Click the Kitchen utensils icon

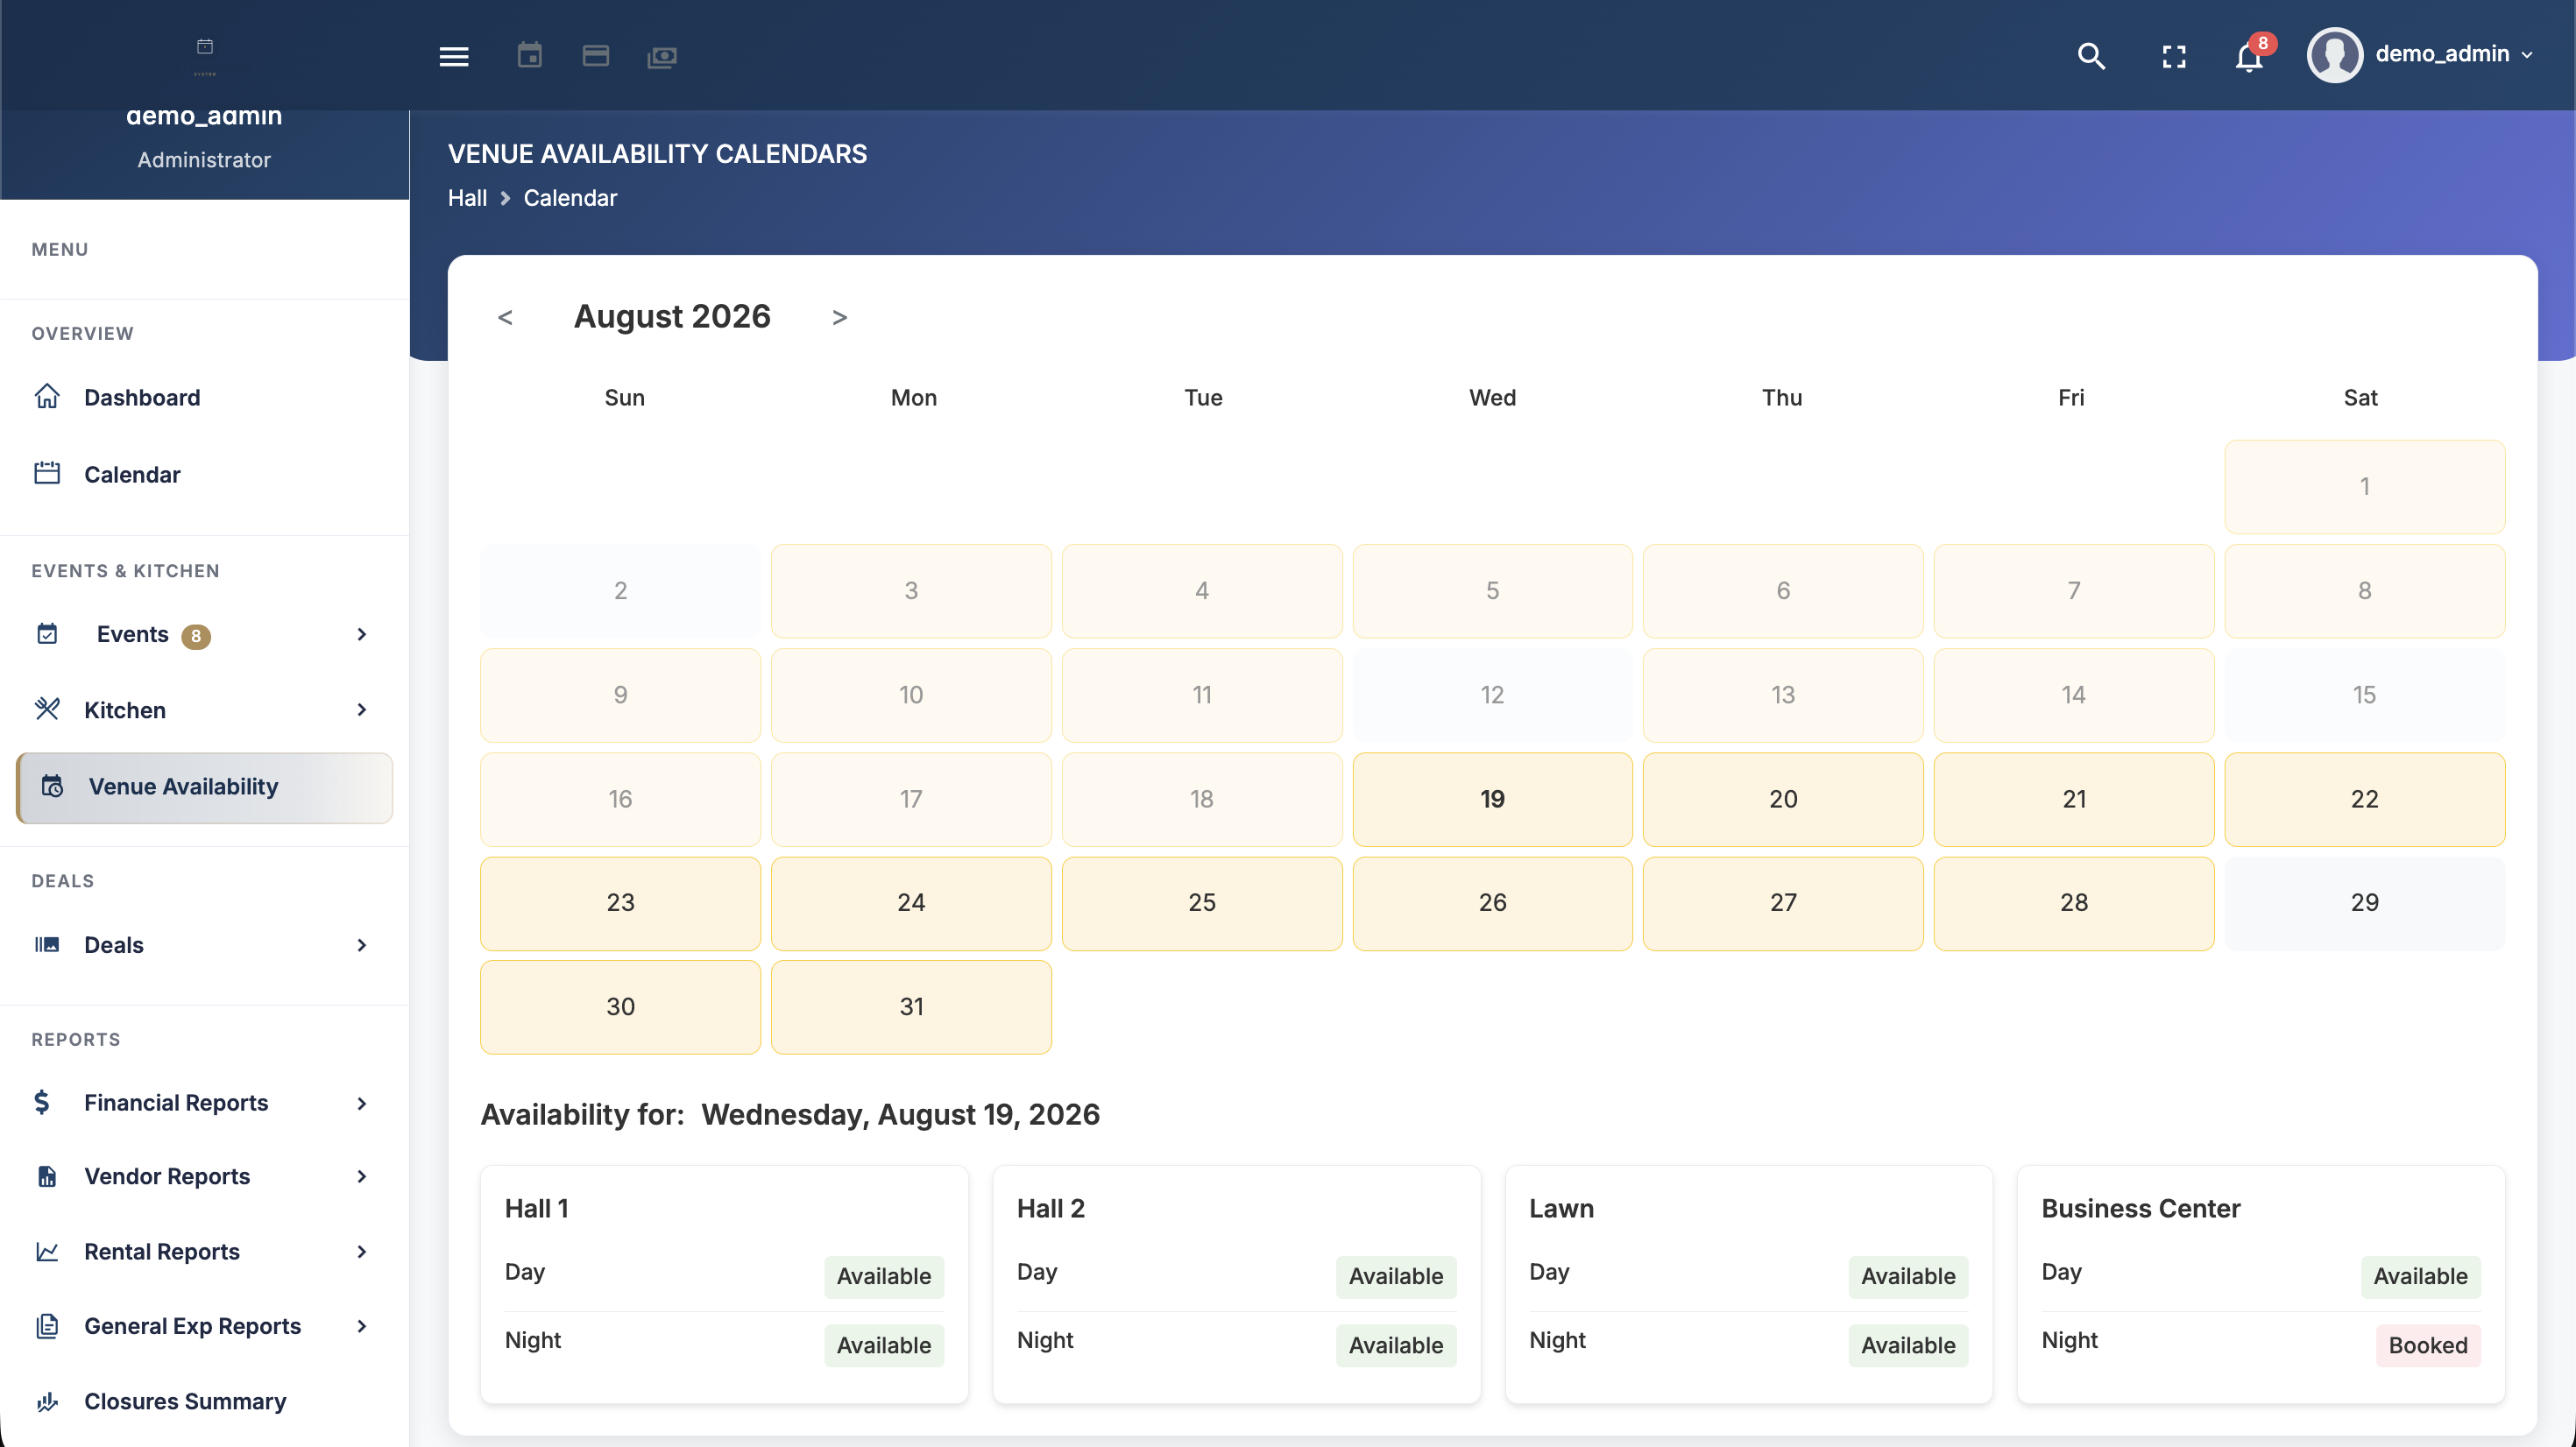tap(47, 709)
